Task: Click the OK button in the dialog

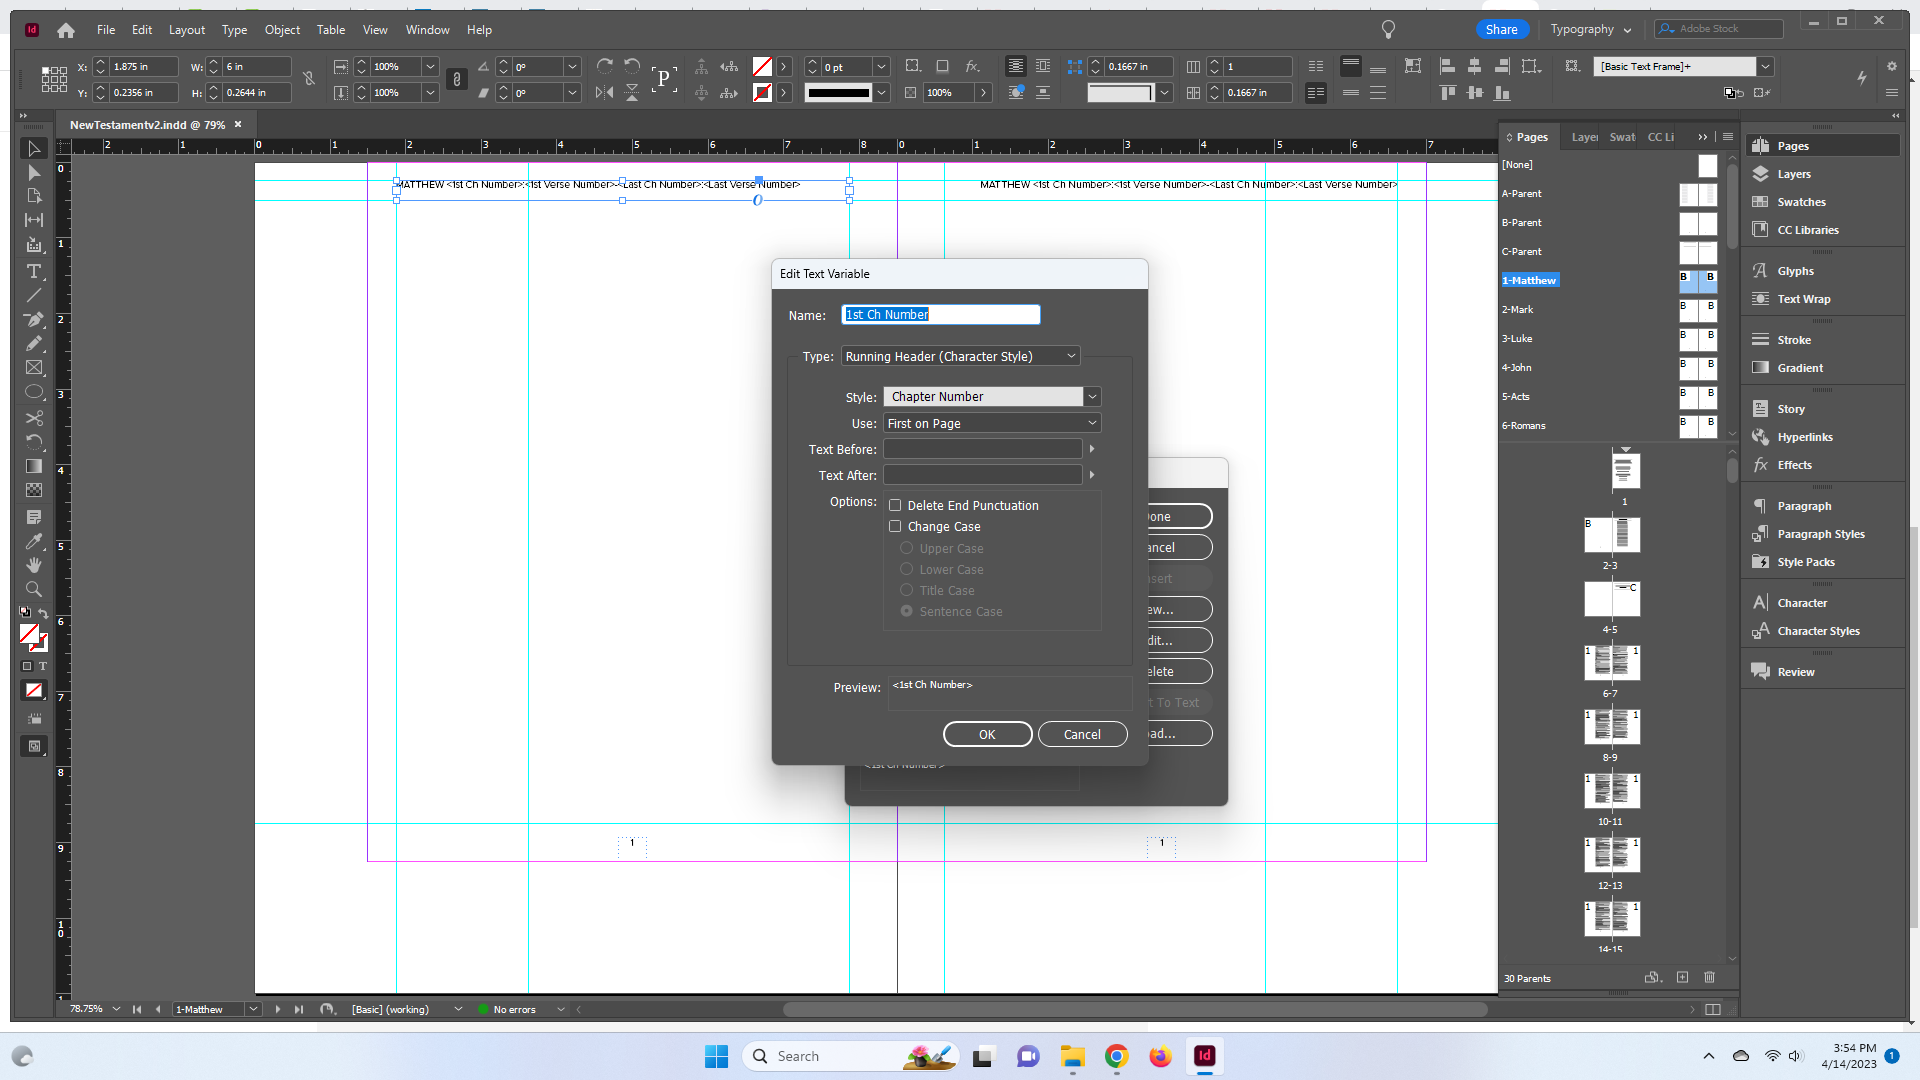Action: [987, 733]
